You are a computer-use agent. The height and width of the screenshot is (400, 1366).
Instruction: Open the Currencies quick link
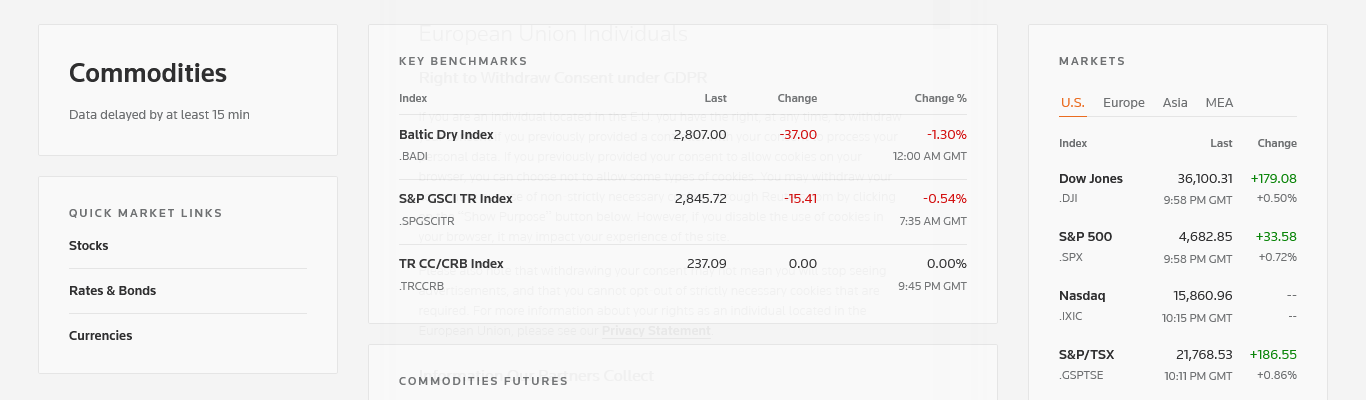100,336
